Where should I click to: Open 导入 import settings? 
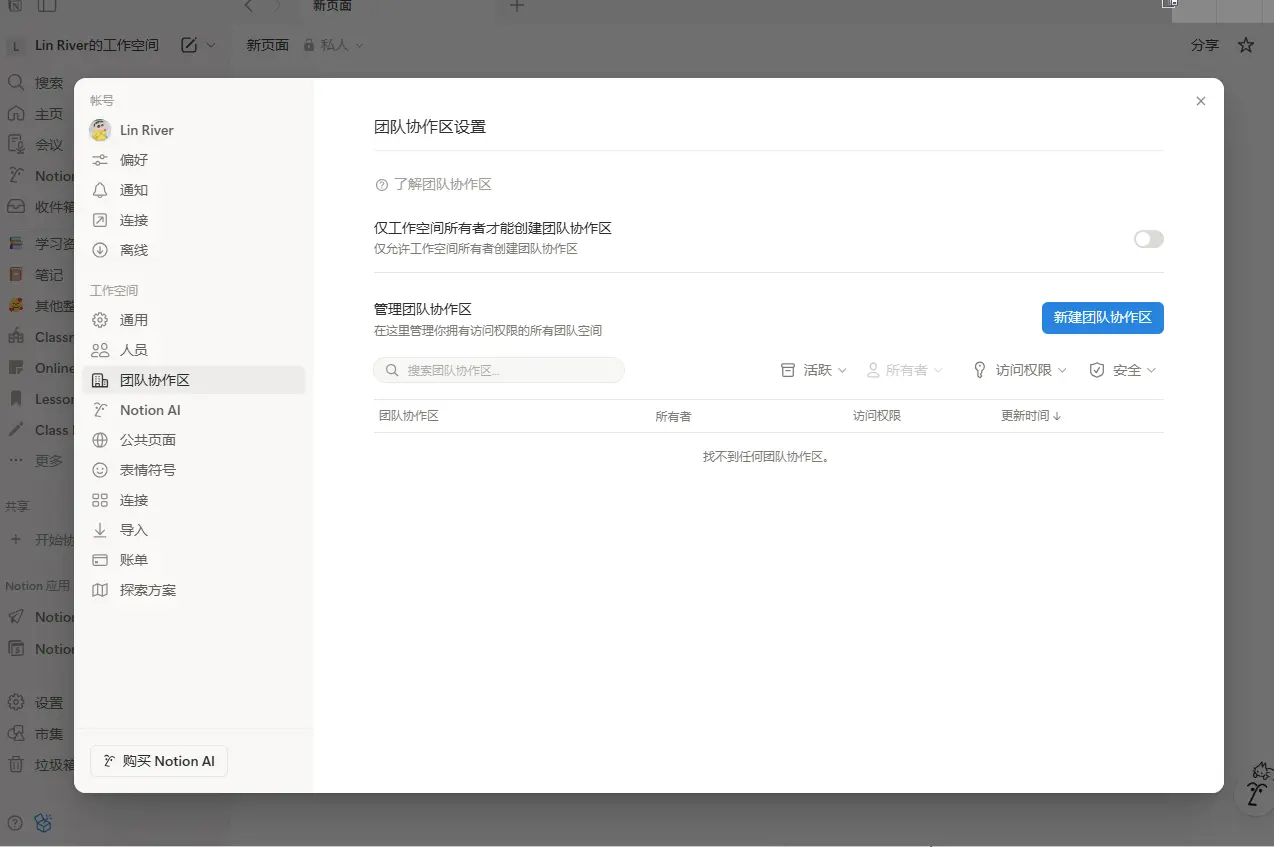pyautogui.click(x=193, y=530)
